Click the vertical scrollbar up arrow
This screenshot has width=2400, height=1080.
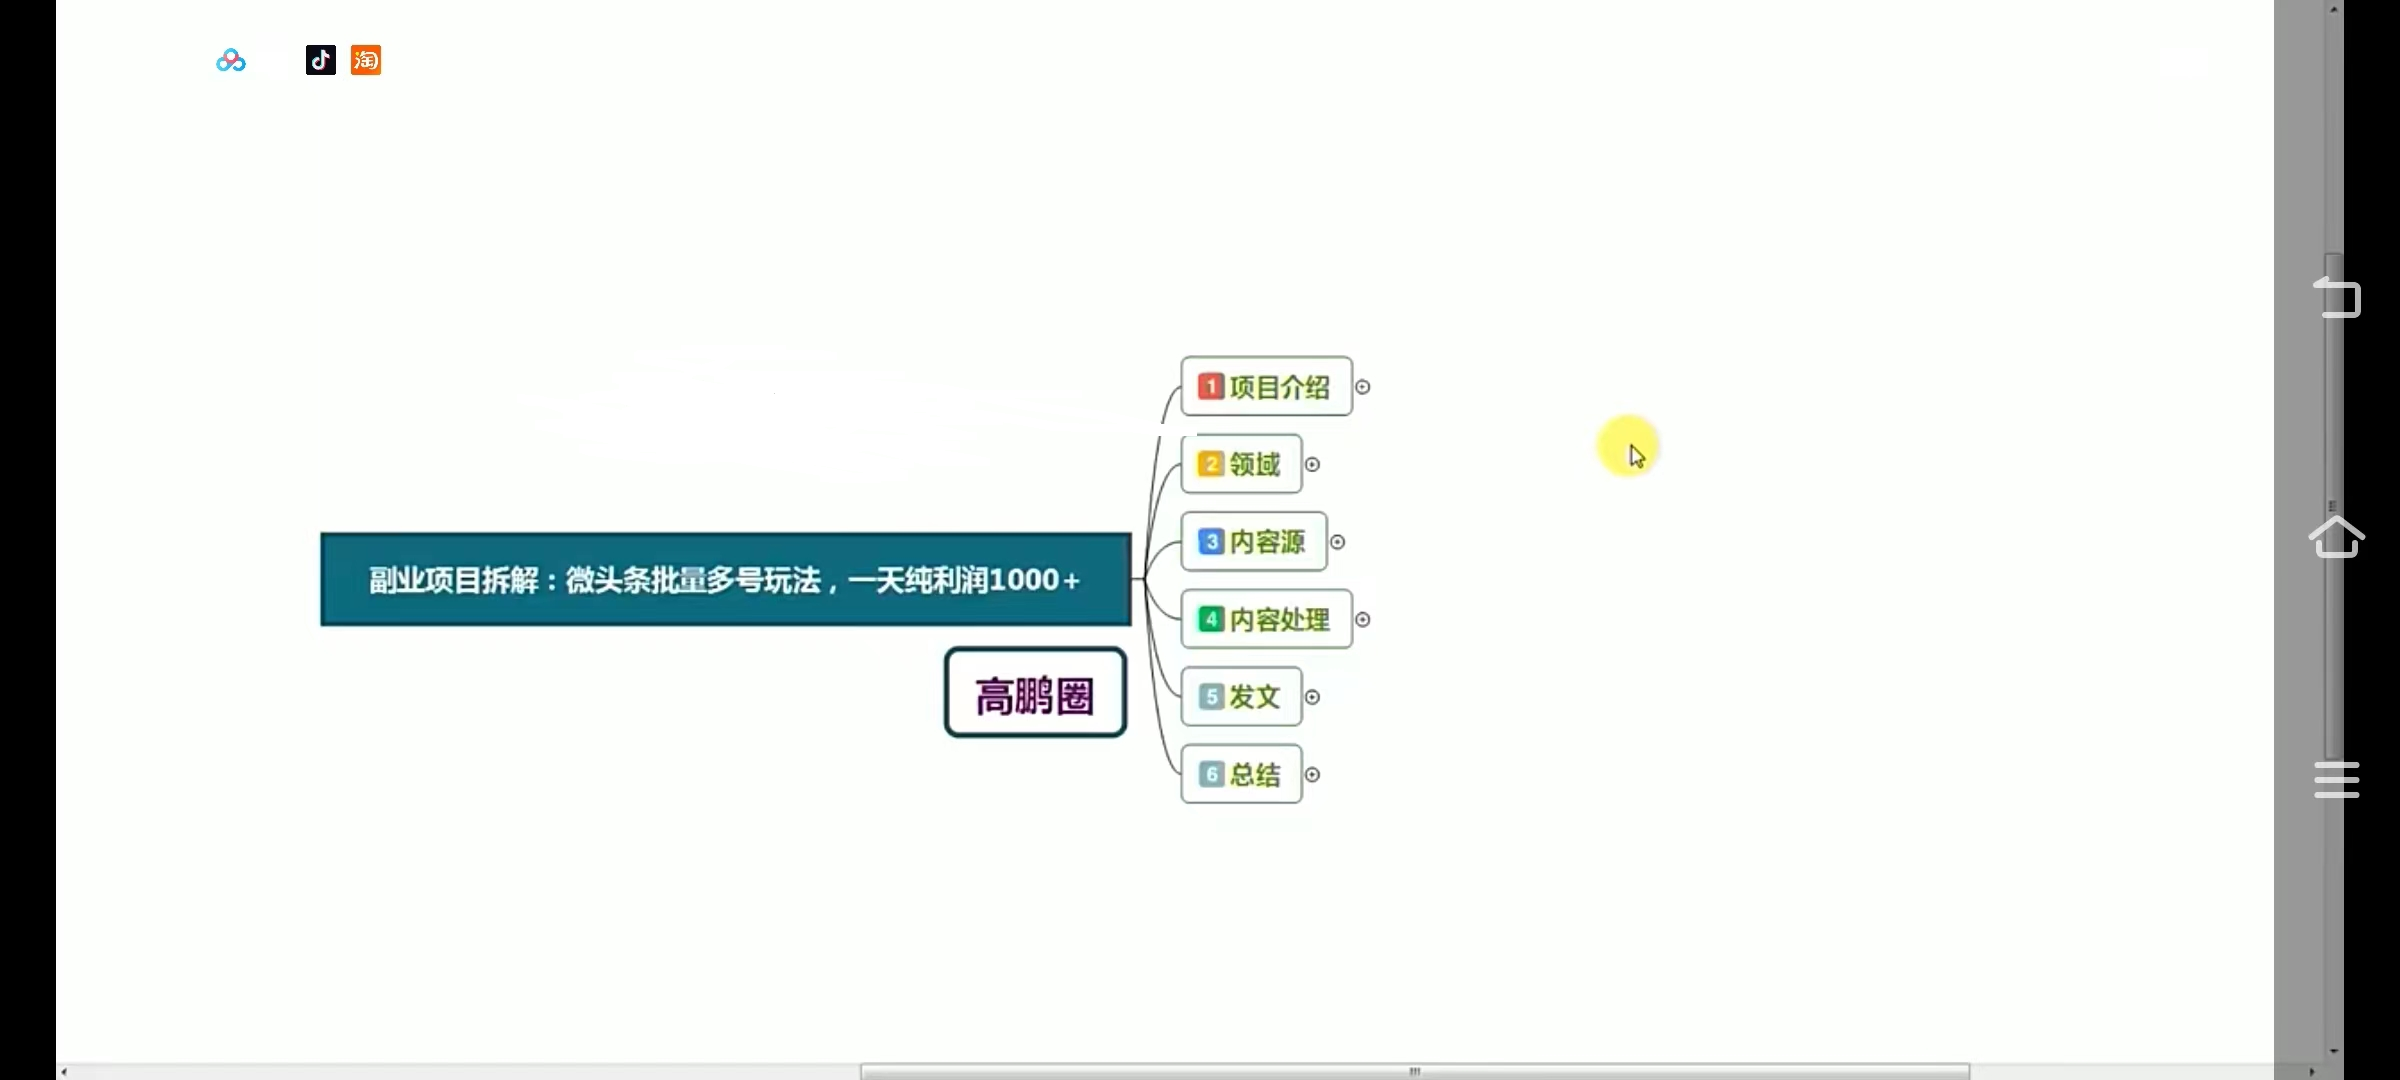2334,9
